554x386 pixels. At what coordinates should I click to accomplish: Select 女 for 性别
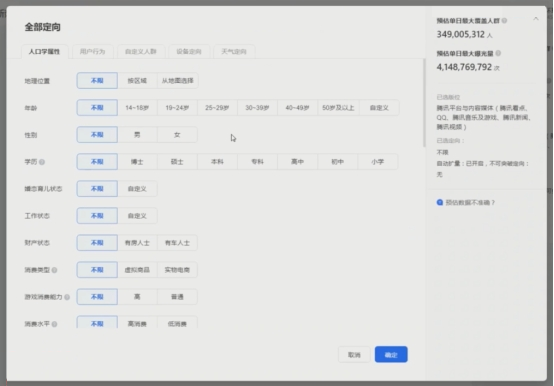pos(177,135)
